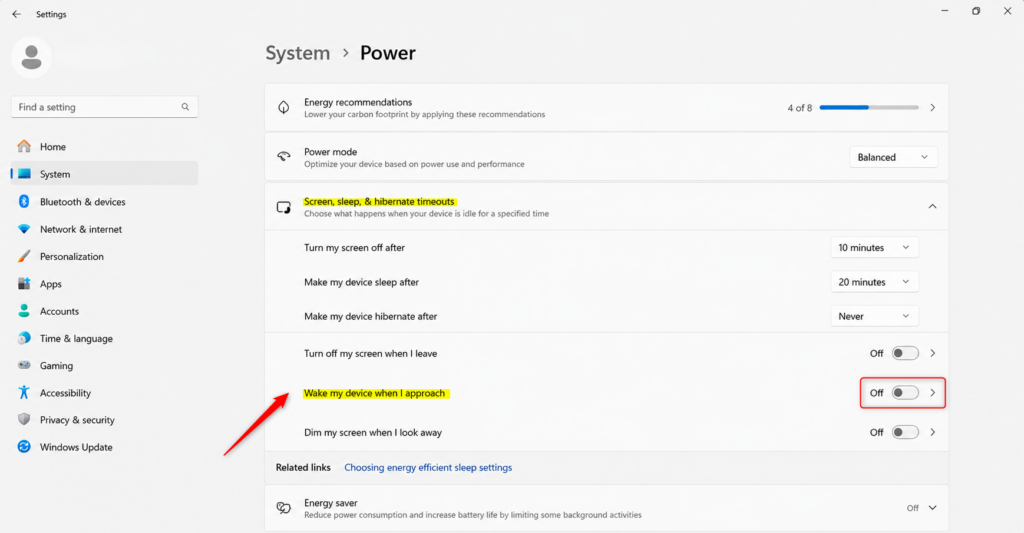
Task: Click the search magnifier icon
Action: (x=185, y=106)
